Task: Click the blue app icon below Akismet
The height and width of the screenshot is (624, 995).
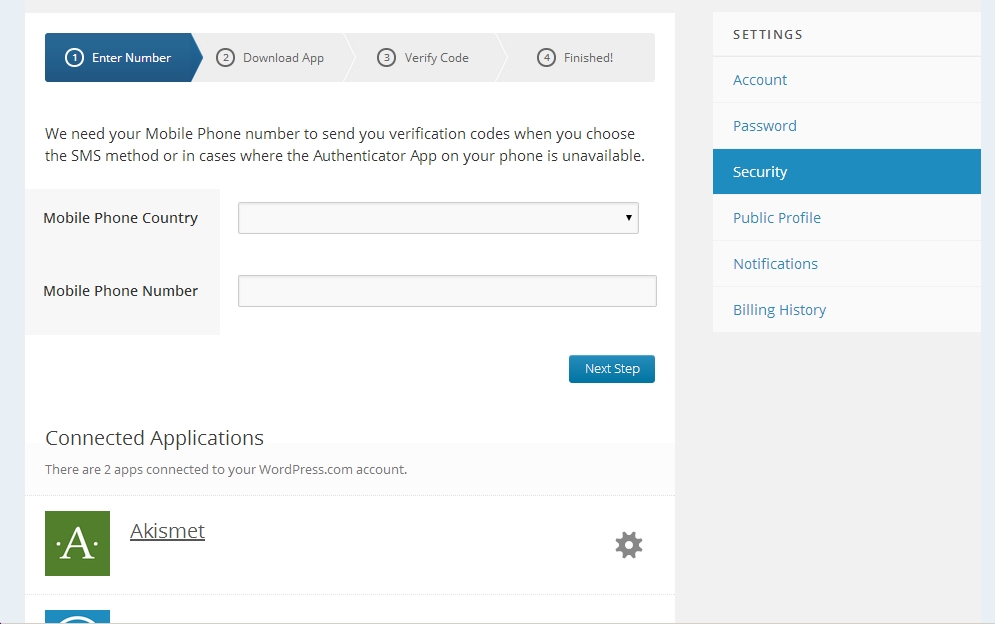Action: pos(77,616)
